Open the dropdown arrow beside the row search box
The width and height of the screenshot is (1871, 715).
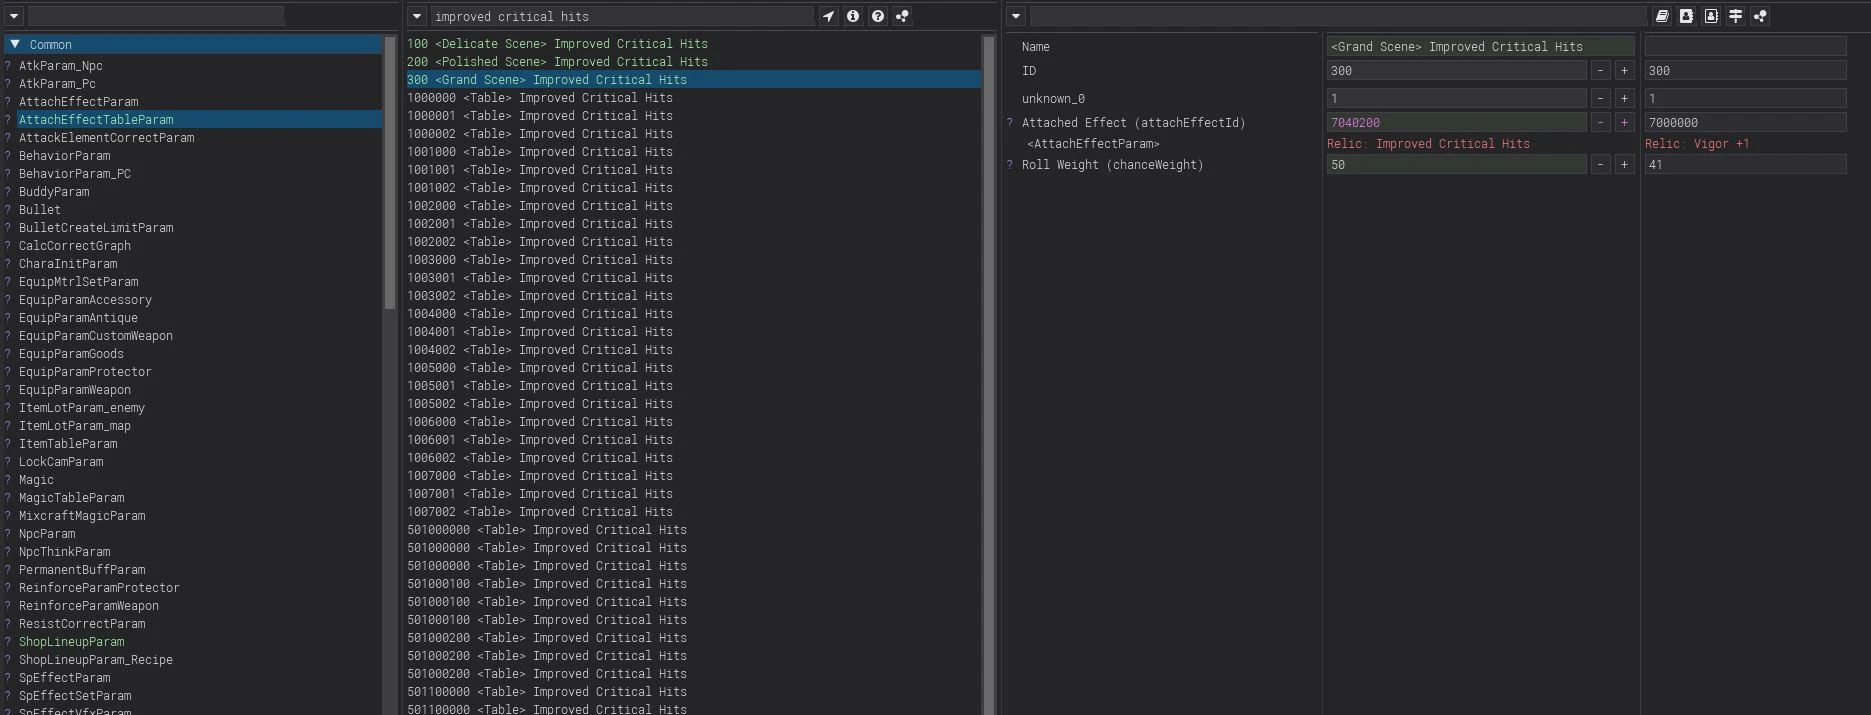(417, 16)
